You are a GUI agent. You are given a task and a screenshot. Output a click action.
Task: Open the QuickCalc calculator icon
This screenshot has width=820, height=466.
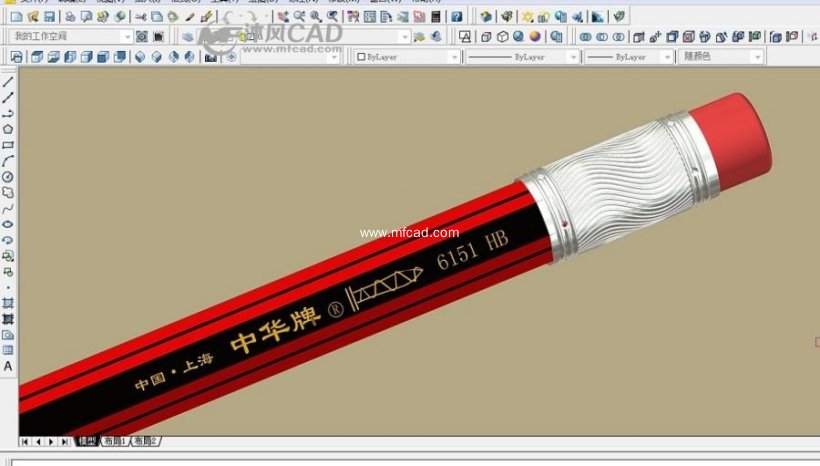coord(435,17)
